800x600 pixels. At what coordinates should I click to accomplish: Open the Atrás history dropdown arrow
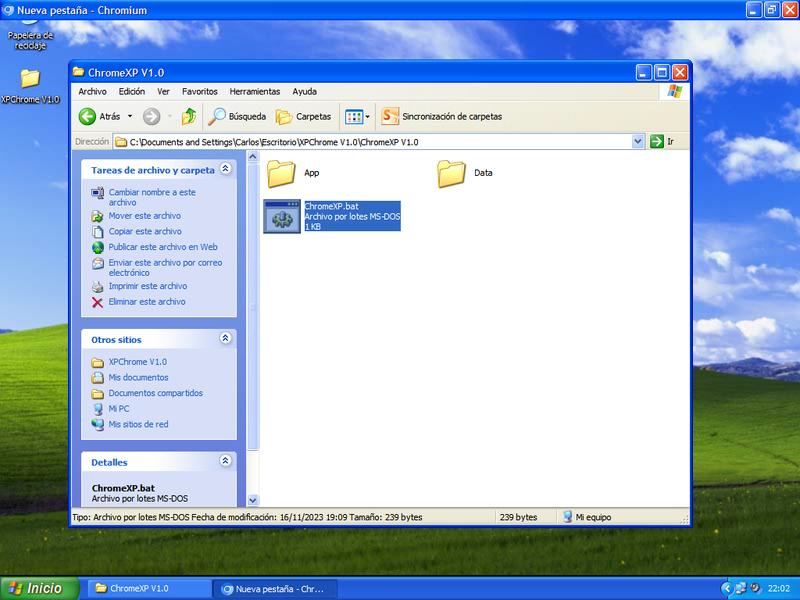coord(130,116)
